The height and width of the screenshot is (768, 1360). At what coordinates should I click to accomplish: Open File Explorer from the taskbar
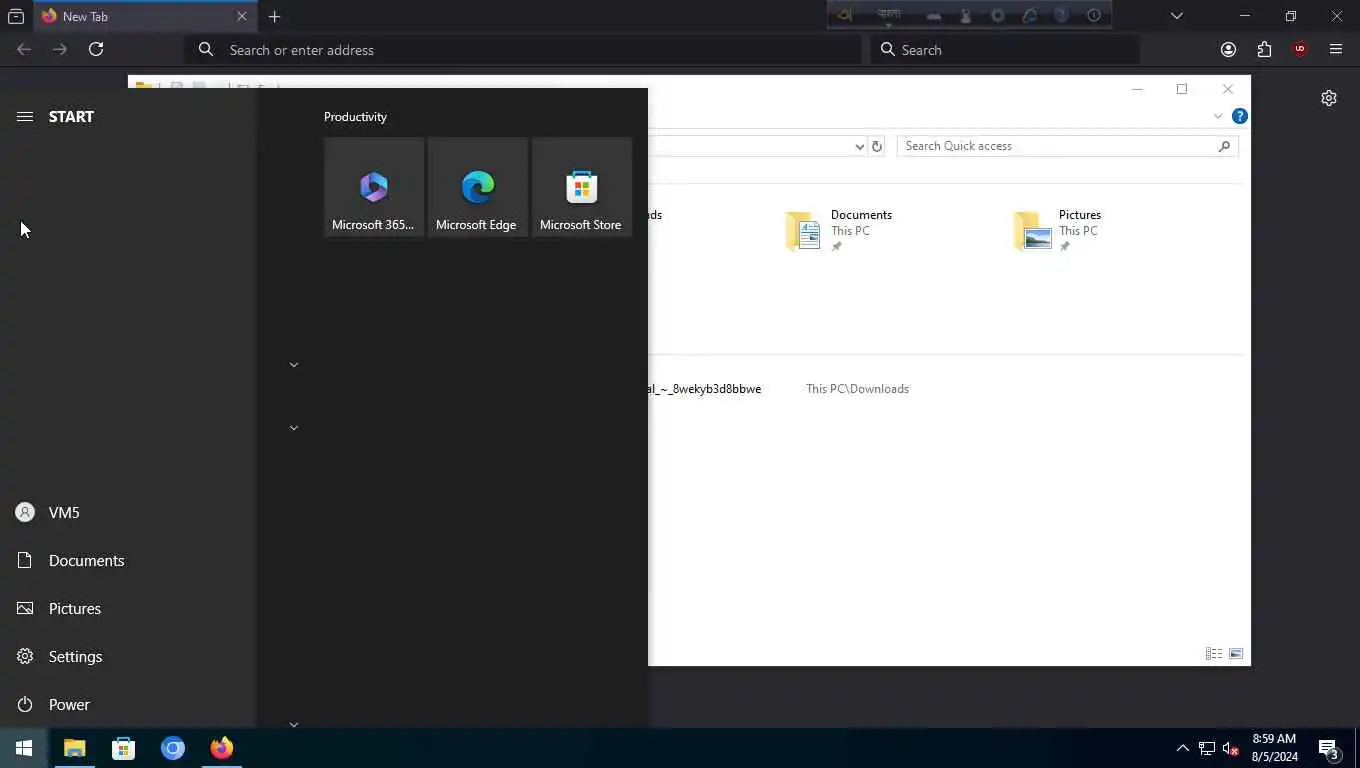[75, 748]
